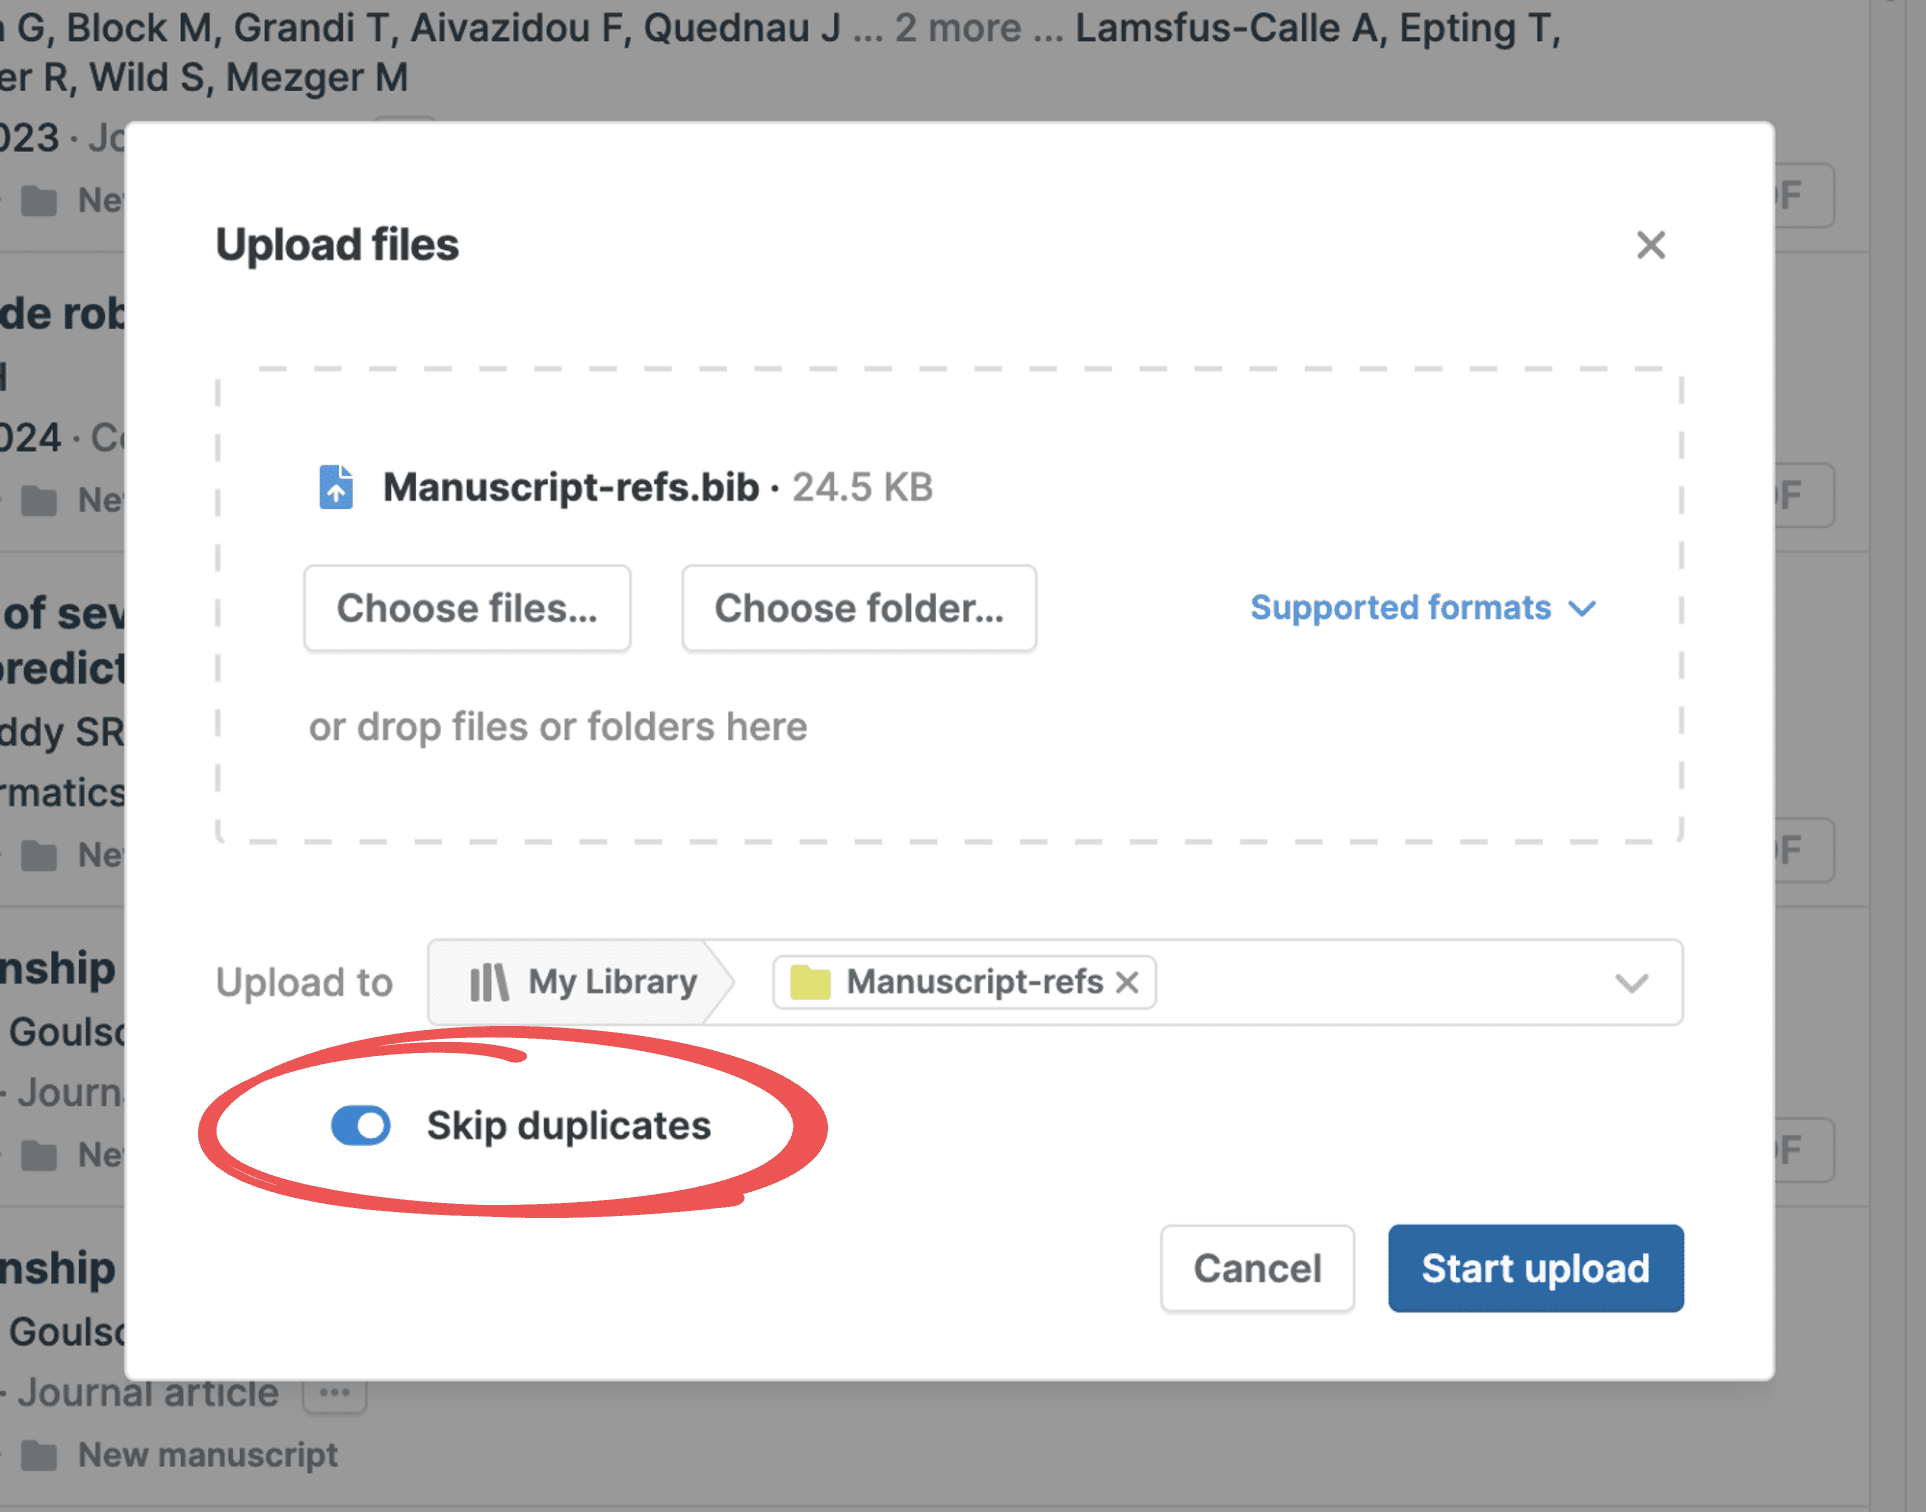This screenshot has width=1926, height=1512.
Task: Open the Upload to destination dropdown
Action: 1631,982
